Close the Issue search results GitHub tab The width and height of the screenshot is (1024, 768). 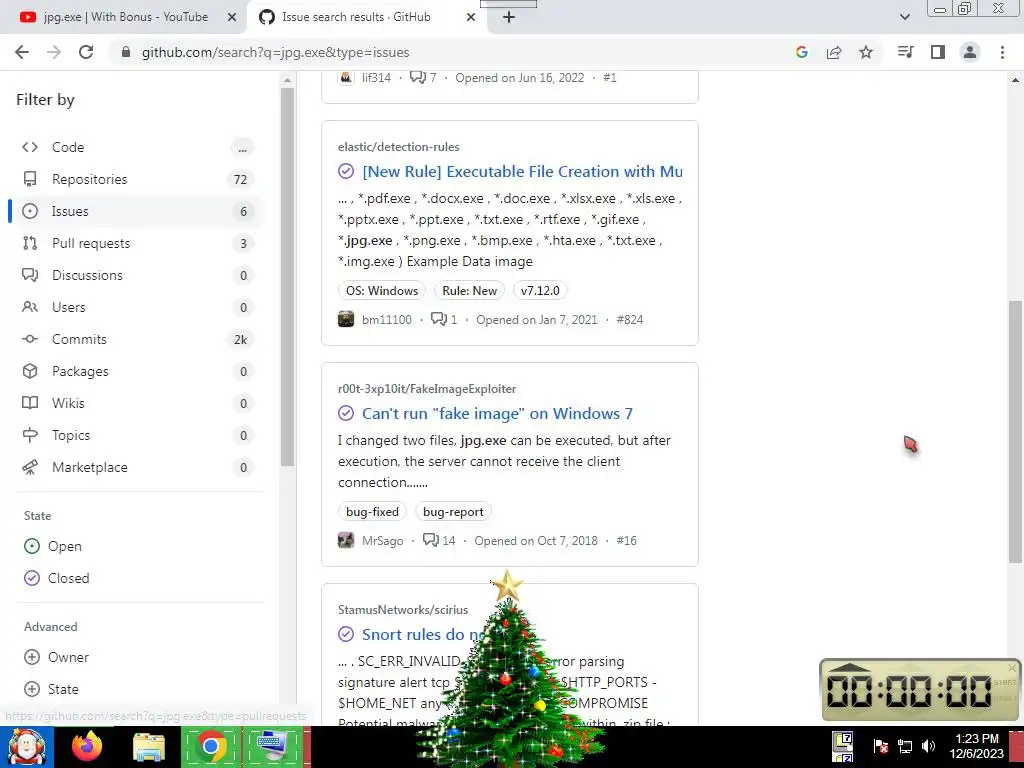(471, 17)
